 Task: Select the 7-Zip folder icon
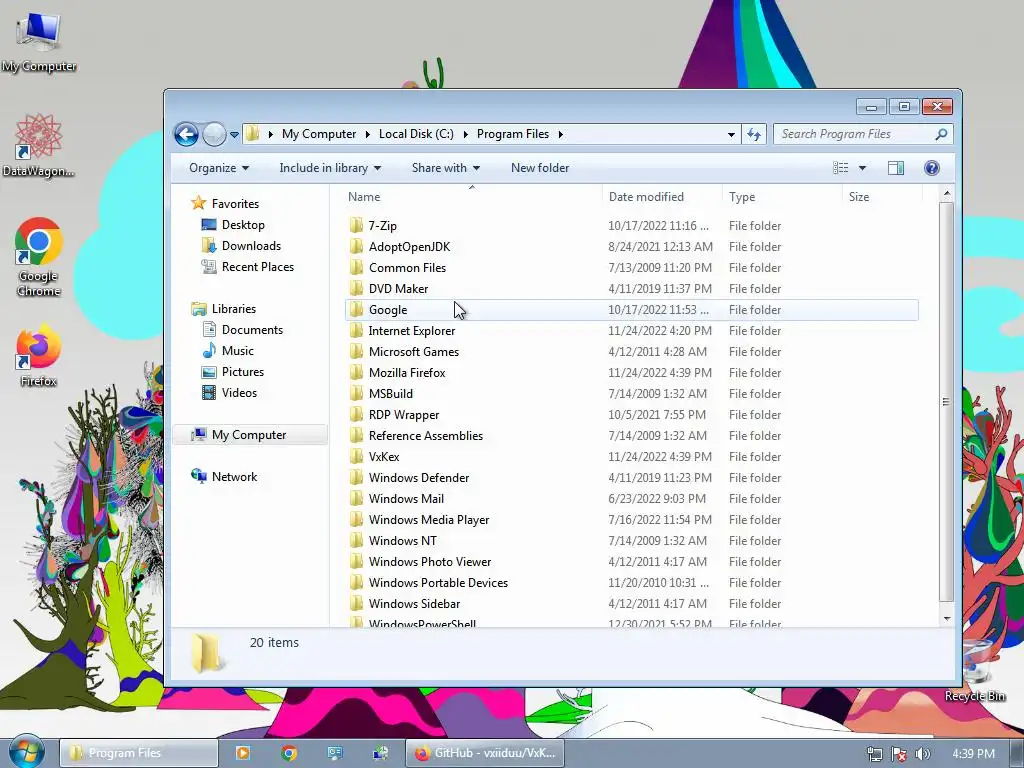coord(357,225)
